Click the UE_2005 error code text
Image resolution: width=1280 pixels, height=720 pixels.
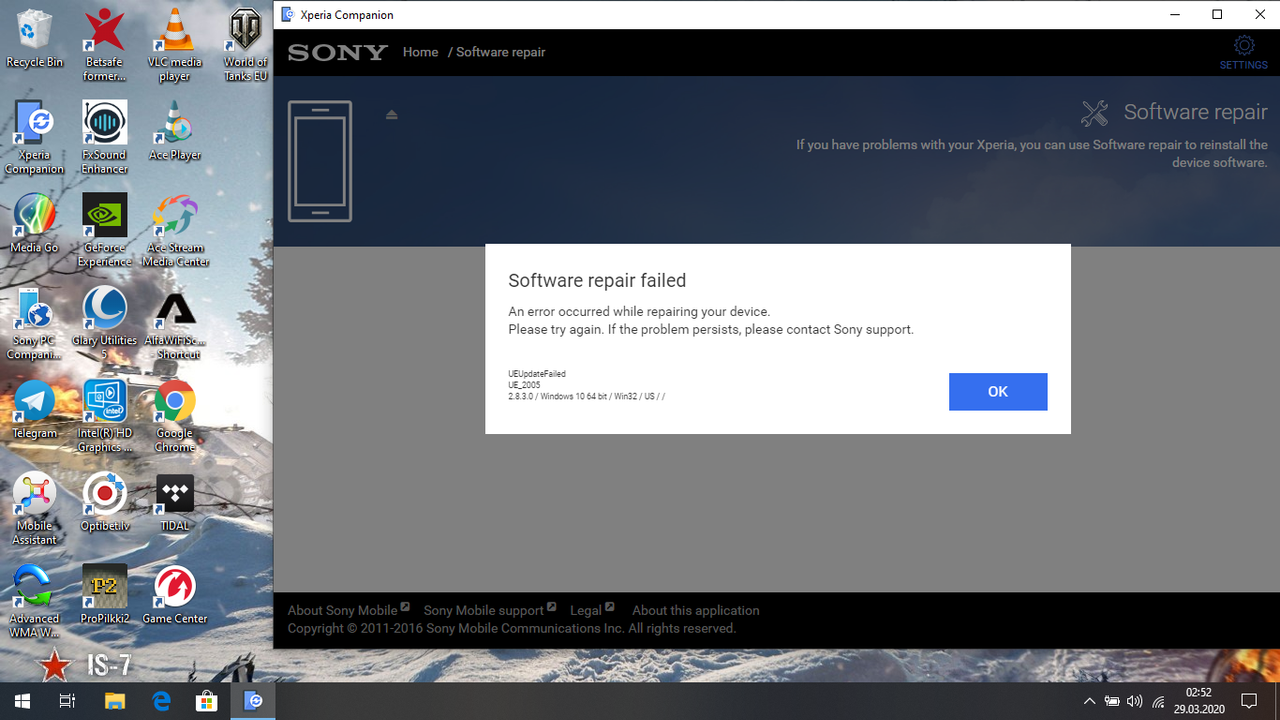524,385
